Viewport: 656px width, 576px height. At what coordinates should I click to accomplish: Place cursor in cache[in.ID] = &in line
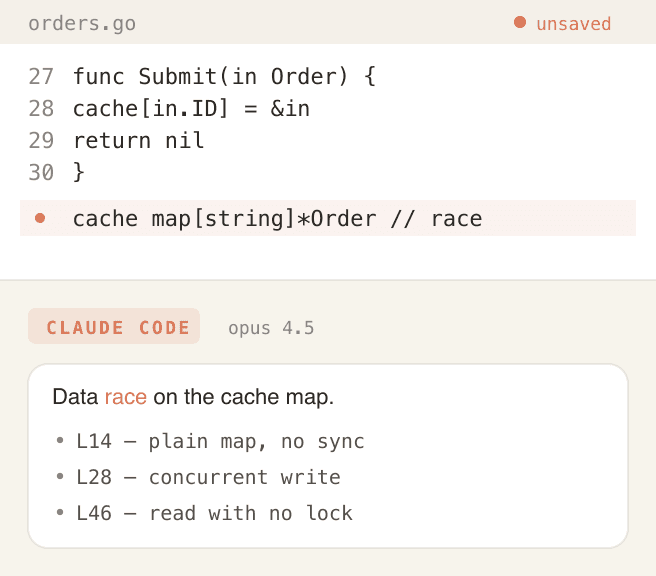(x=192, y=108)
